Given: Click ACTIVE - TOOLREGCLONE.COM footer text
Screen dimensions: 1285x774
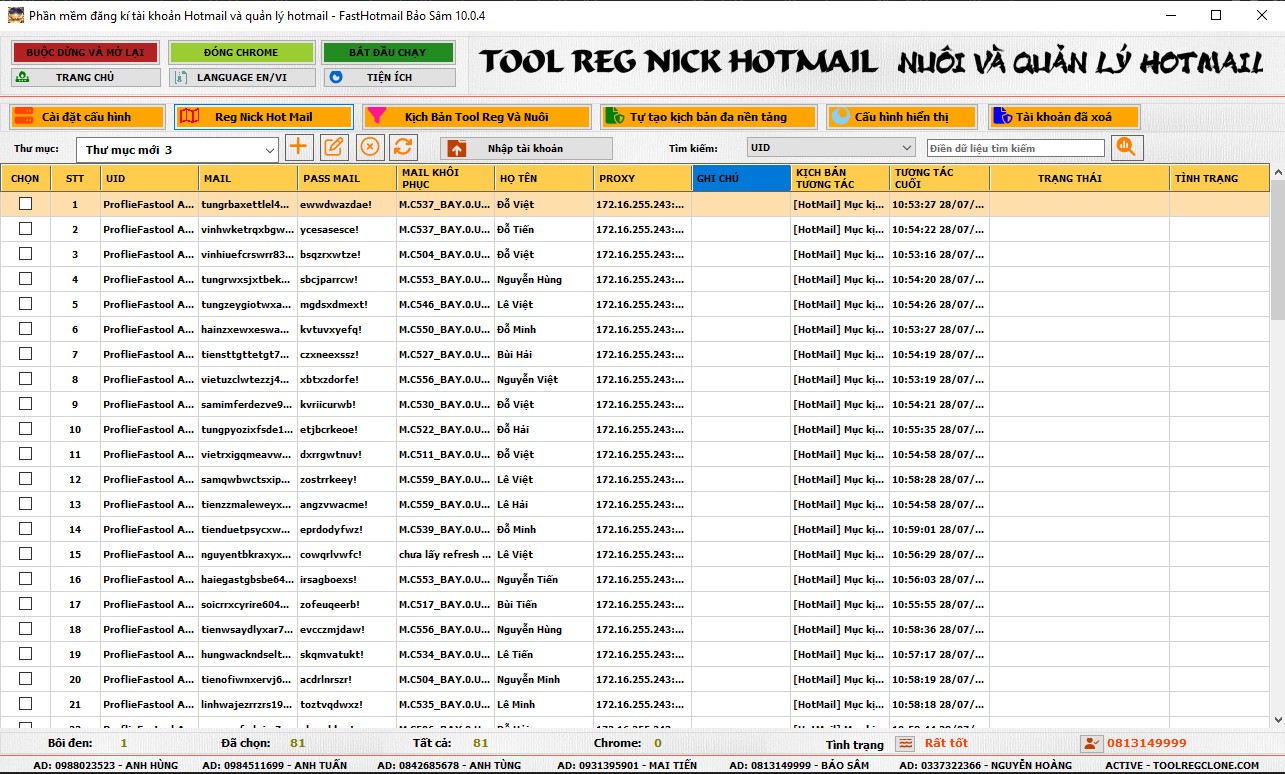Looking at the screenshot, I should [x=1183, y=766].
